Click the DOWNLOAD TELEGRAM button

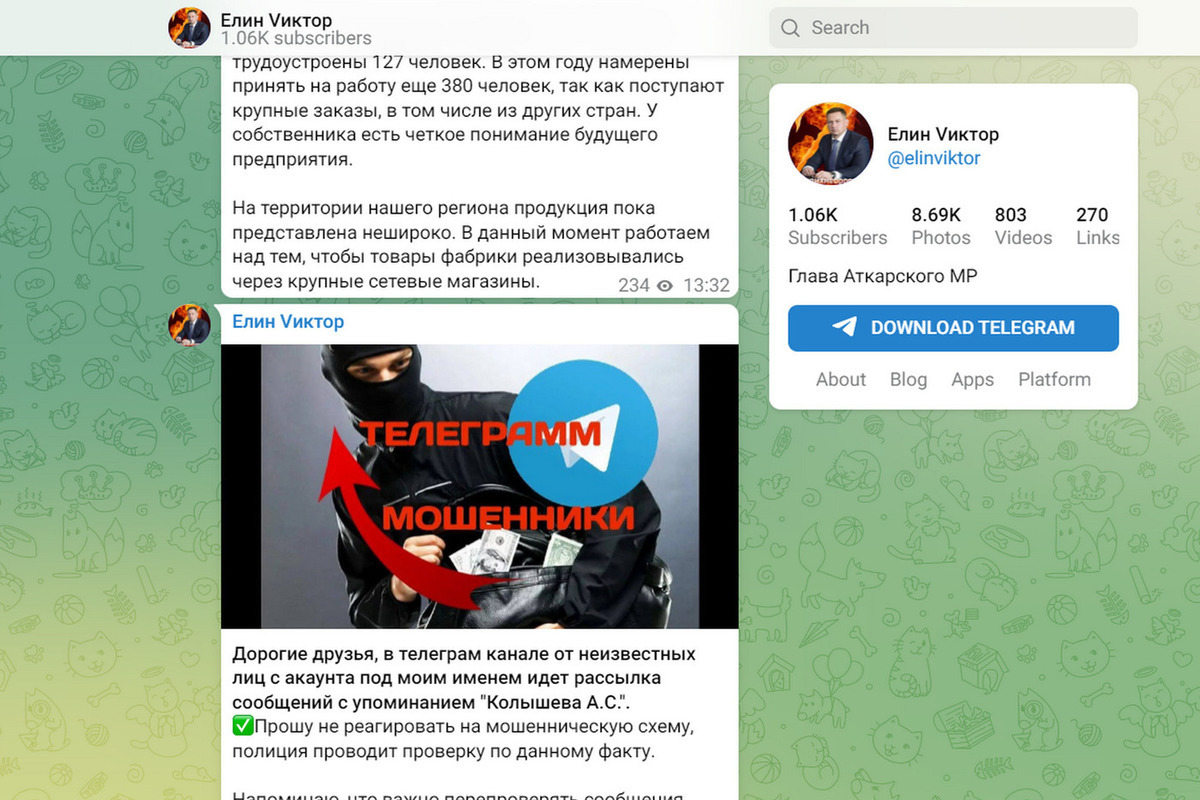point(953,328)
